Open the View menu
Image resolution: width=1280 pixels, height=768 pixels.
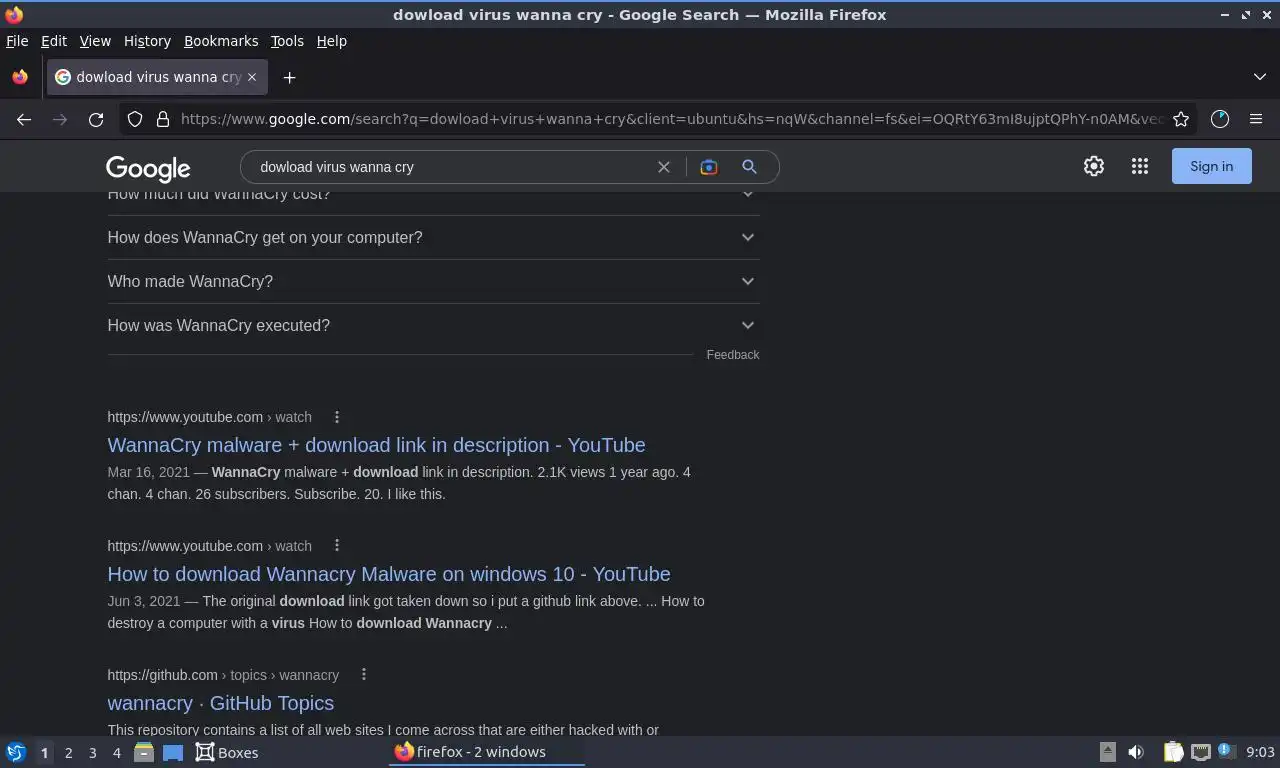(x=95, y=41)
